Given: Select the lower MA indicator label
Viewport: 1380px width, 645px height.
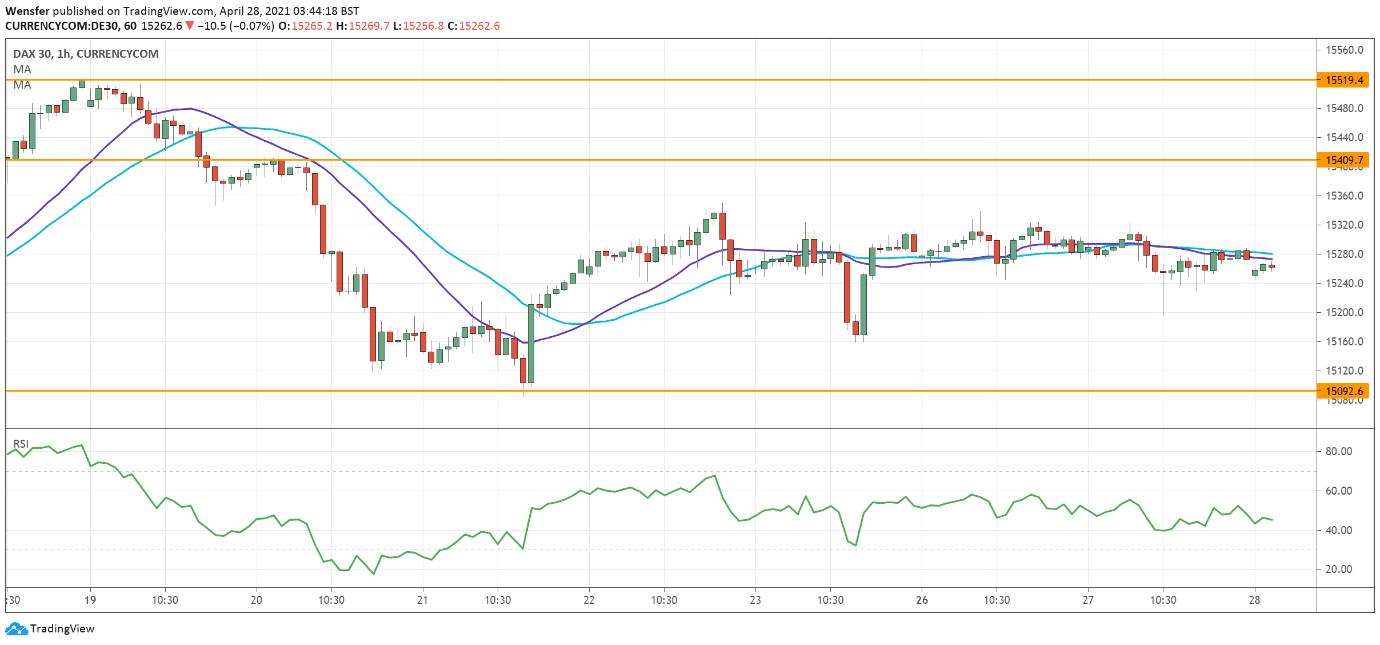Looking at the screenshot, I should point(22,85).
